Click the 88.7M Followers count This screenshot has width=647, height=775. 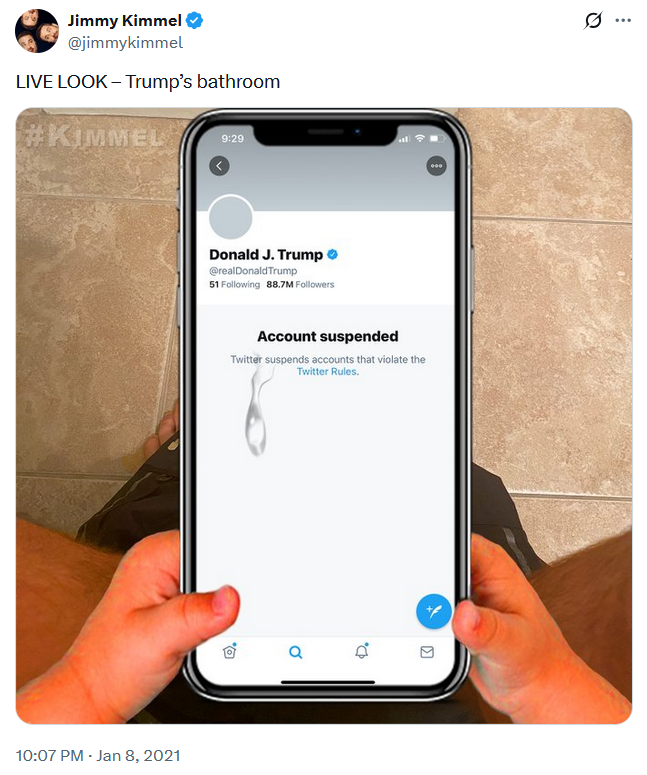[300, 285]
